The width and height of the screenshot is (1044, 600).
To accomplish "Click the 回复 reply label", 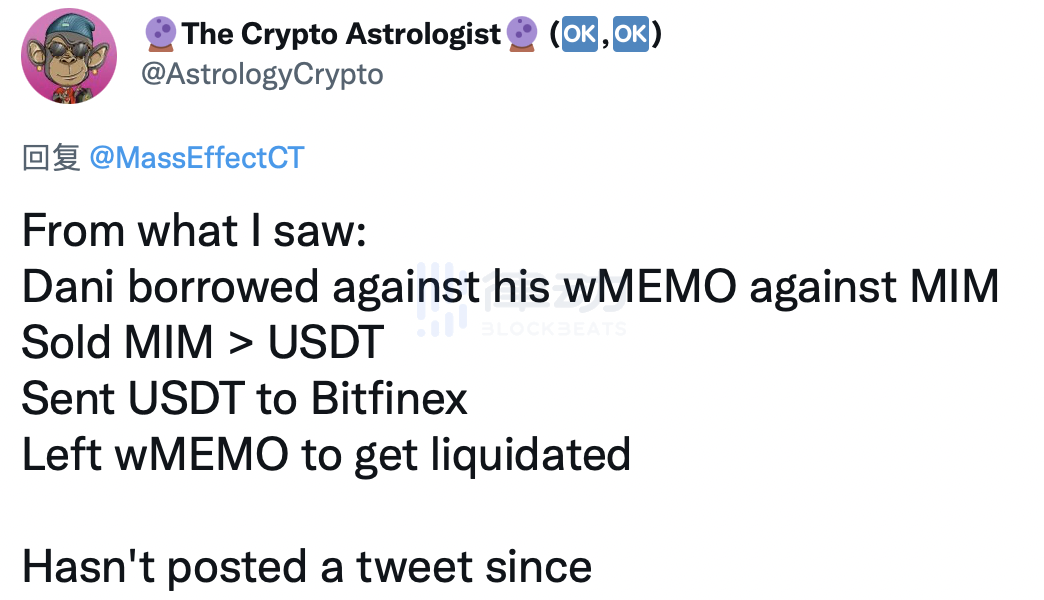I will point(51,158).
